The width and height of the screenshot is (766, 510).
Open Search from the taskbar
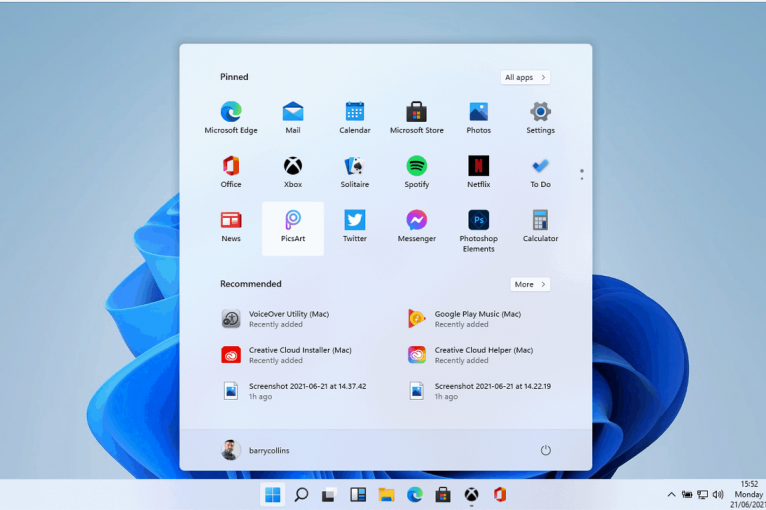pyautogui.click(x=301, y=495)
